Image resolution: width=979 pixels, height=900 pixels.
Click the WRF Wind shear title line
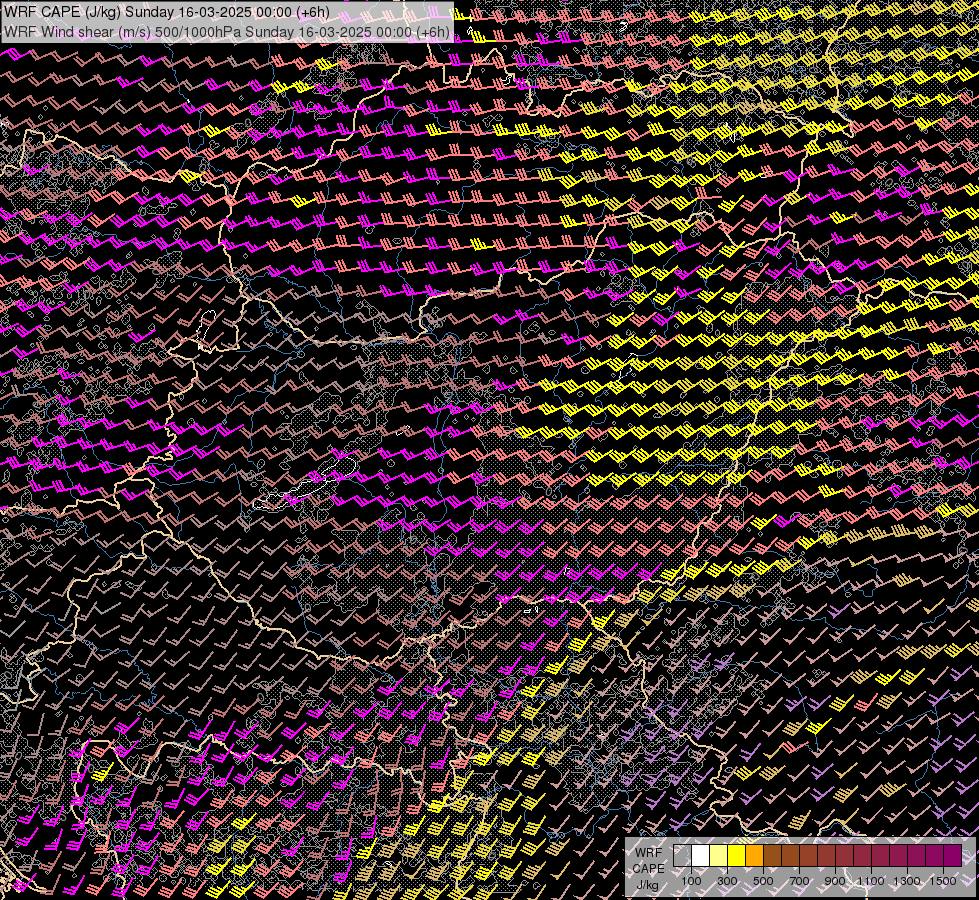pyautogui.click(x=226, y=32)
